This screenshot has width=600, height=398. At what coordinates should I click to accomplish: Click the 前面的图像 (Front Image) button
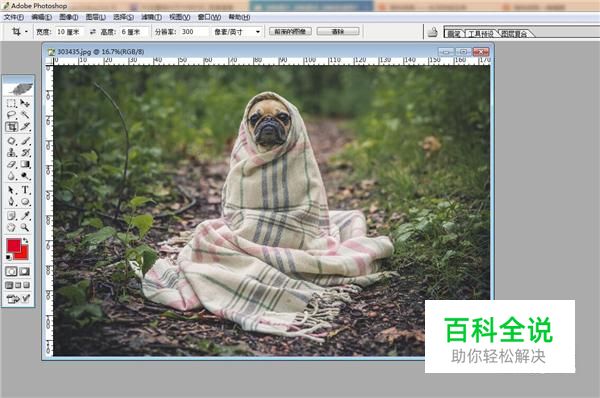pyautogui.click(x=290, y=31)
